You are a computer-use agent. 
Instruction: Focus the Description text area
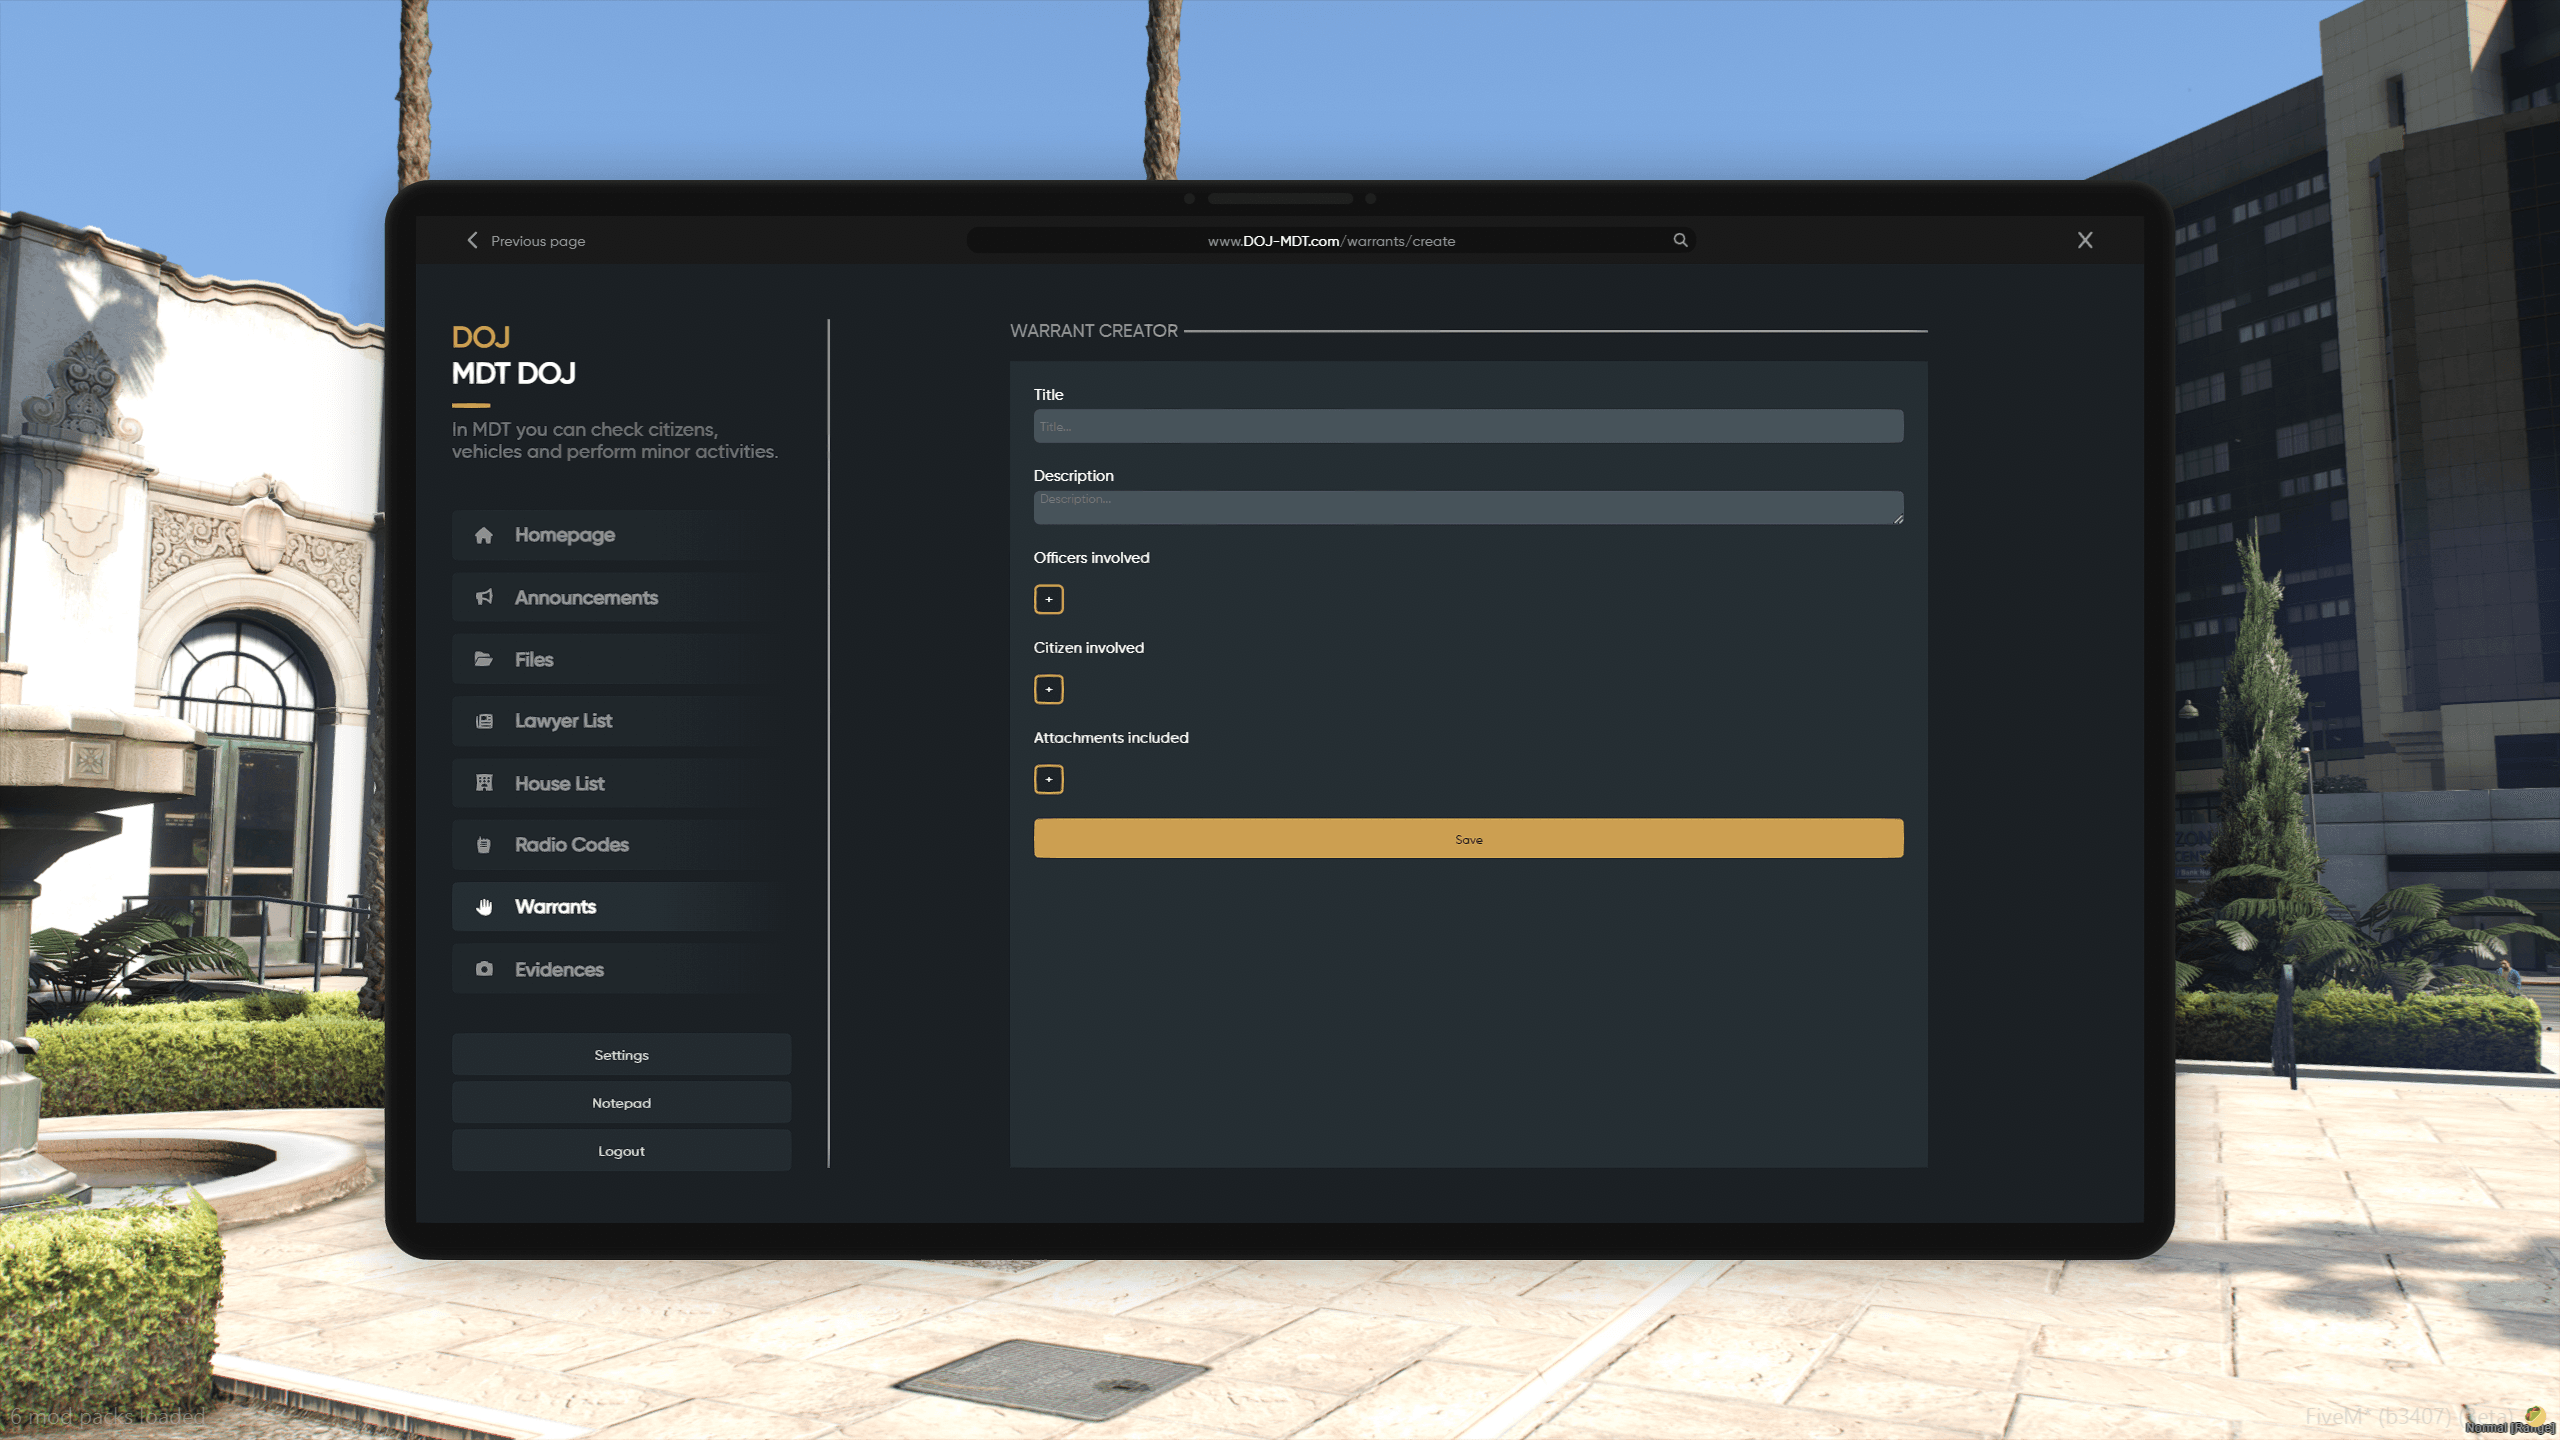[x=1468, y=507]
